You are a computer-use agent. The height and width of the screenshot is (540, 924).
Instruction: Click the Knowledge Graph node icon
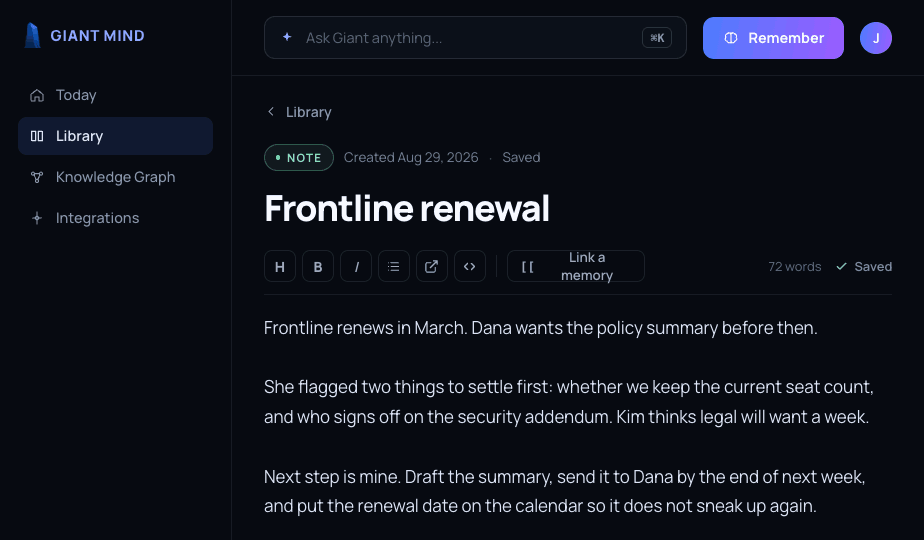[37, 177]
